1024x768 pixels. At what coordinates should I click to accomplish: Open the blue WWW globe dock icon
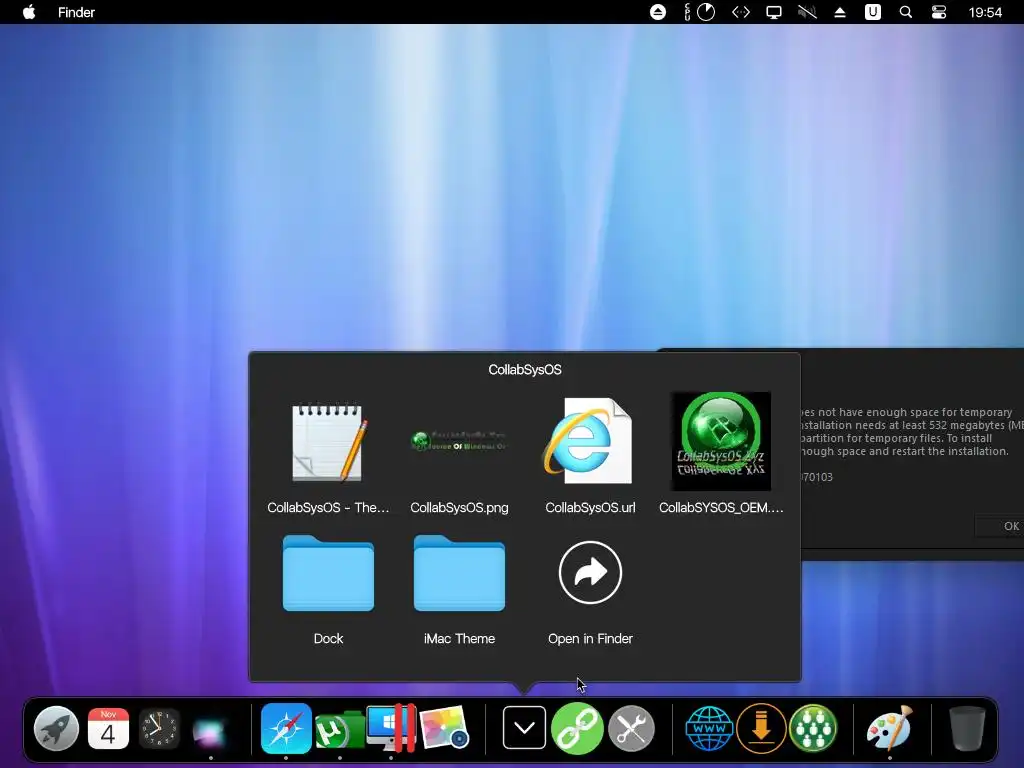coord(709,728)
